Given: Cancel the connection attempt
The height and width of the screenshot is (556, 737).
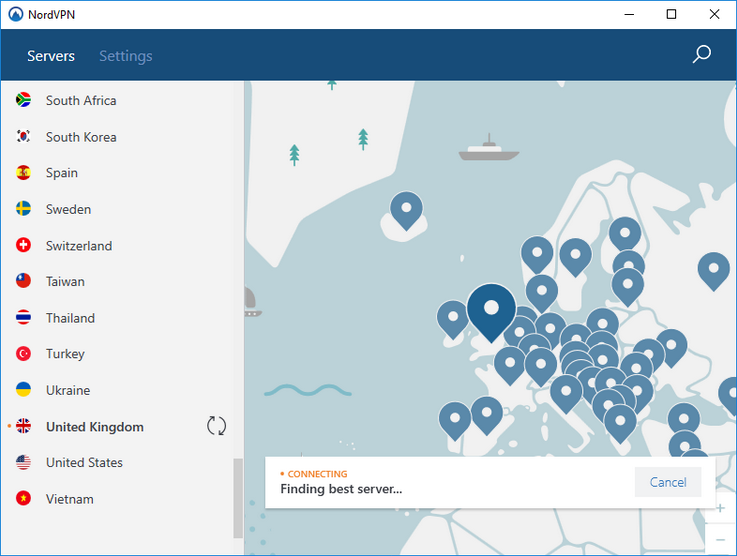Looking at the screenshot, I should 668,482.
